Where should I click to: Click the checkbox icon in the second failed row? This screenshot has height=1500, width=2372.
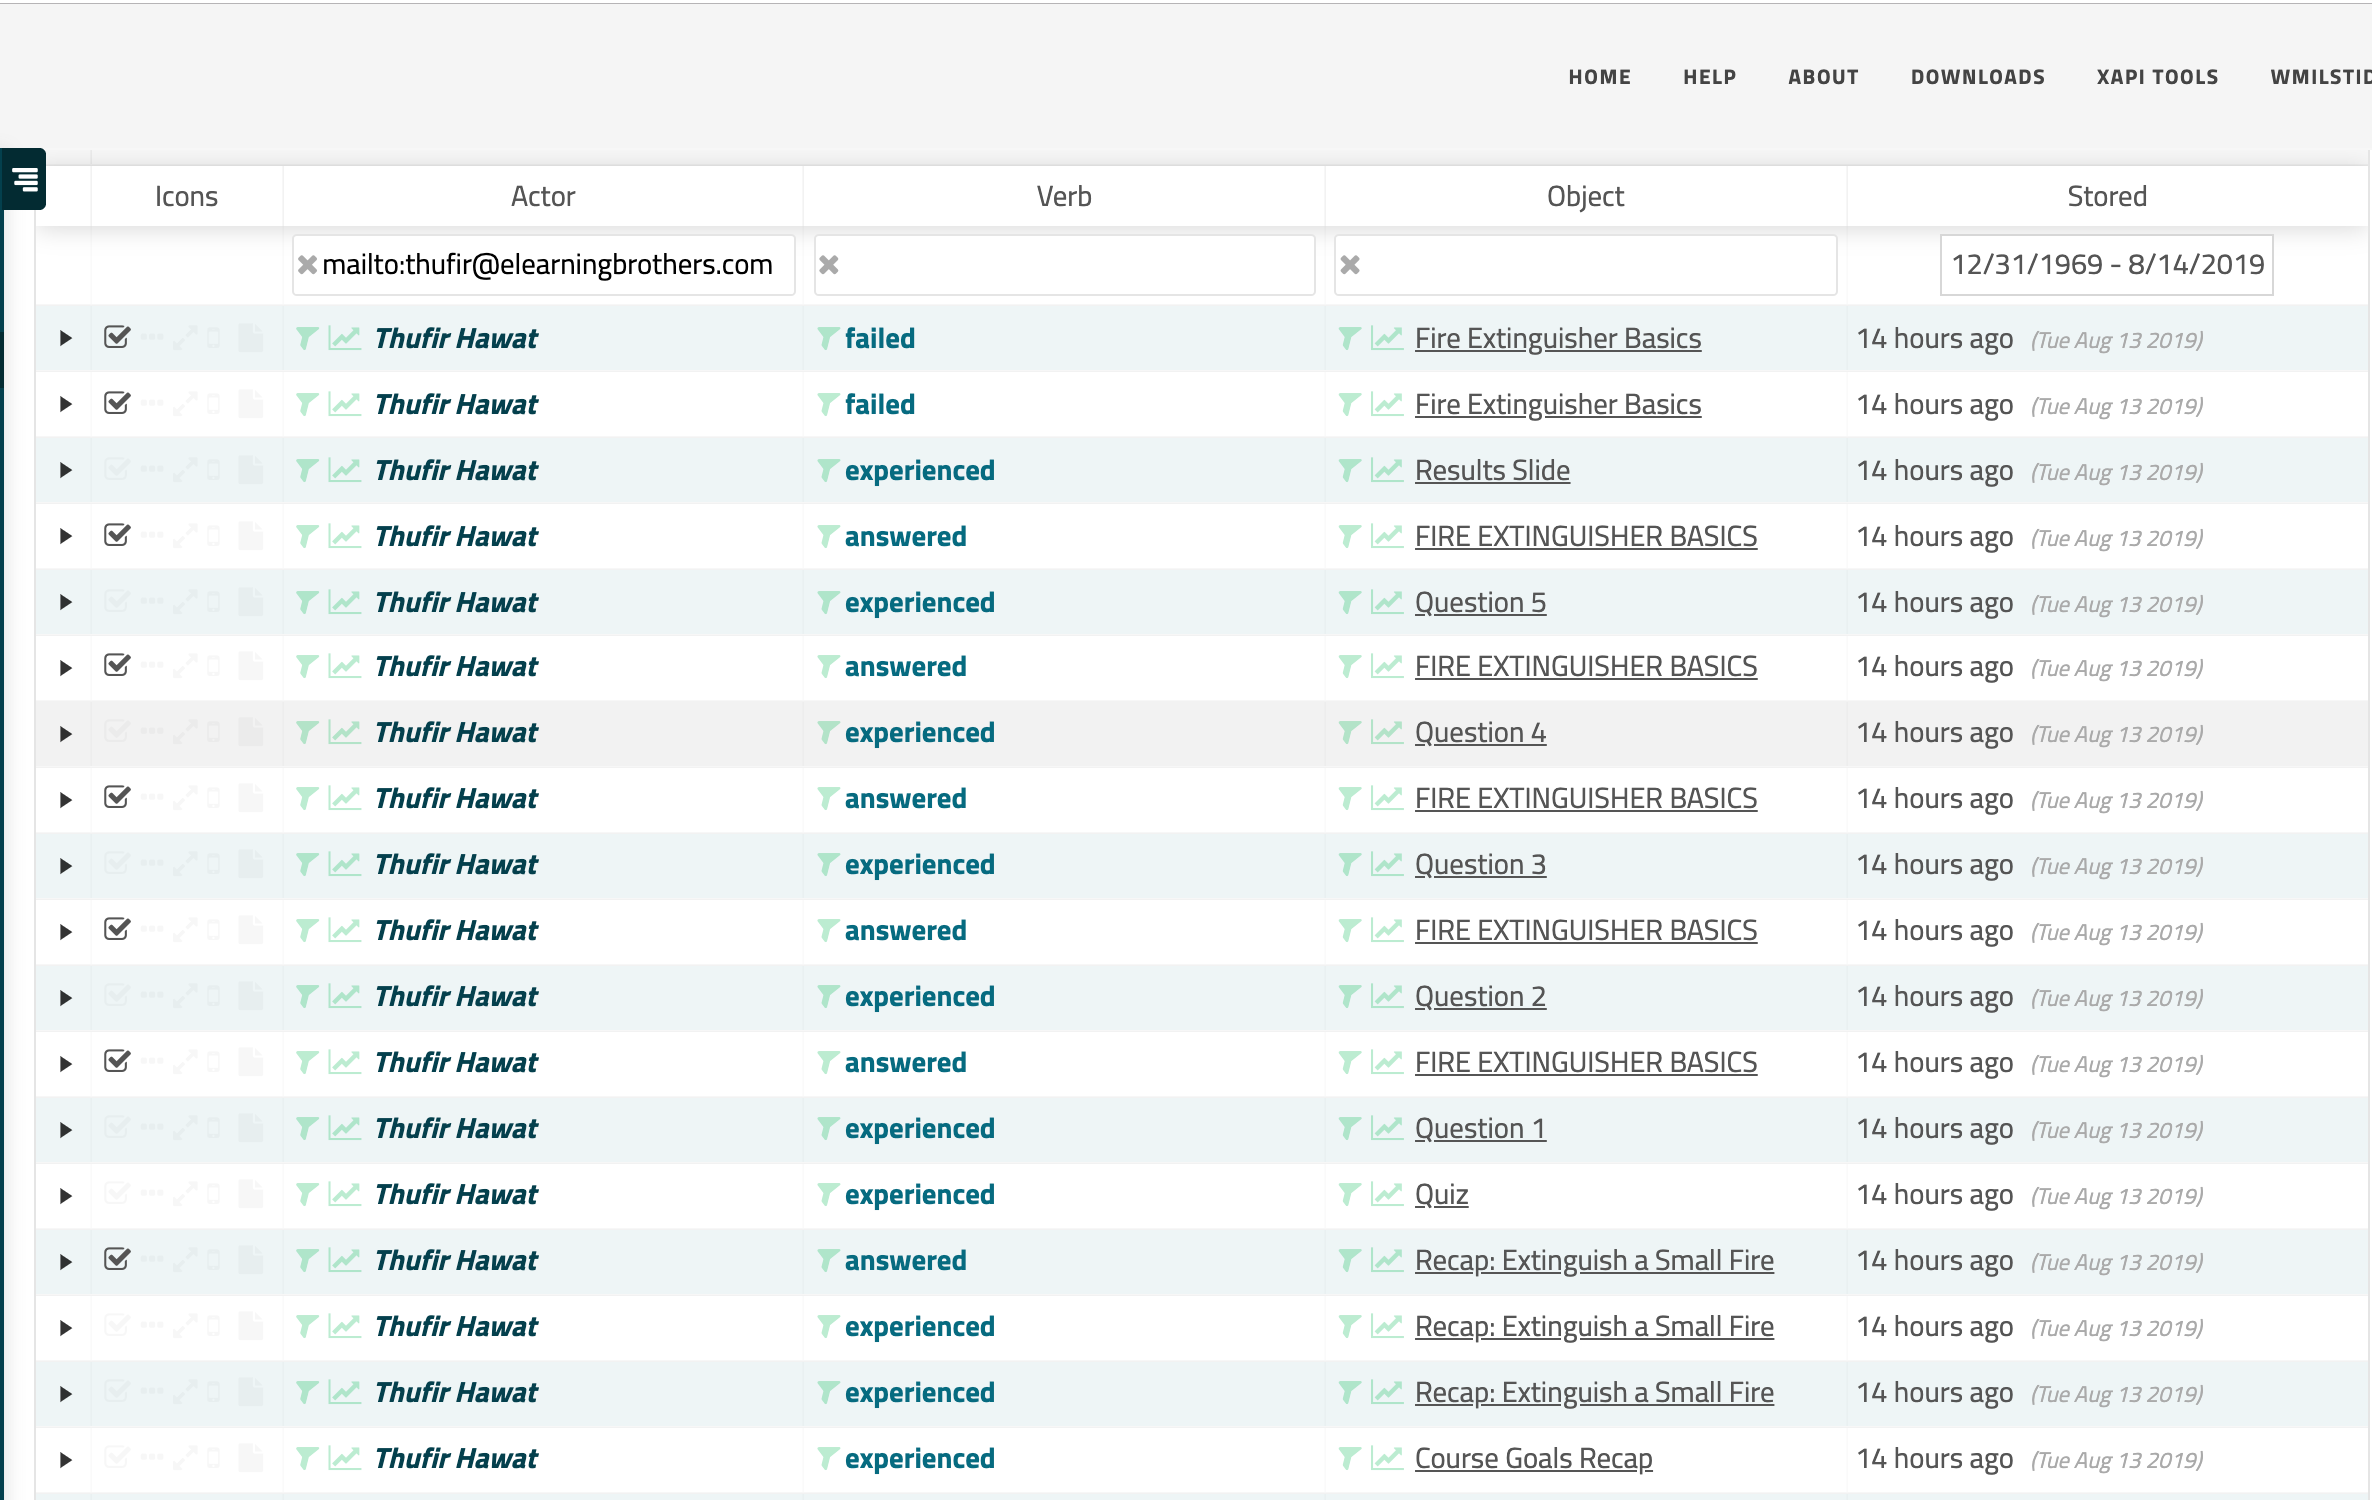click(117, 403)
